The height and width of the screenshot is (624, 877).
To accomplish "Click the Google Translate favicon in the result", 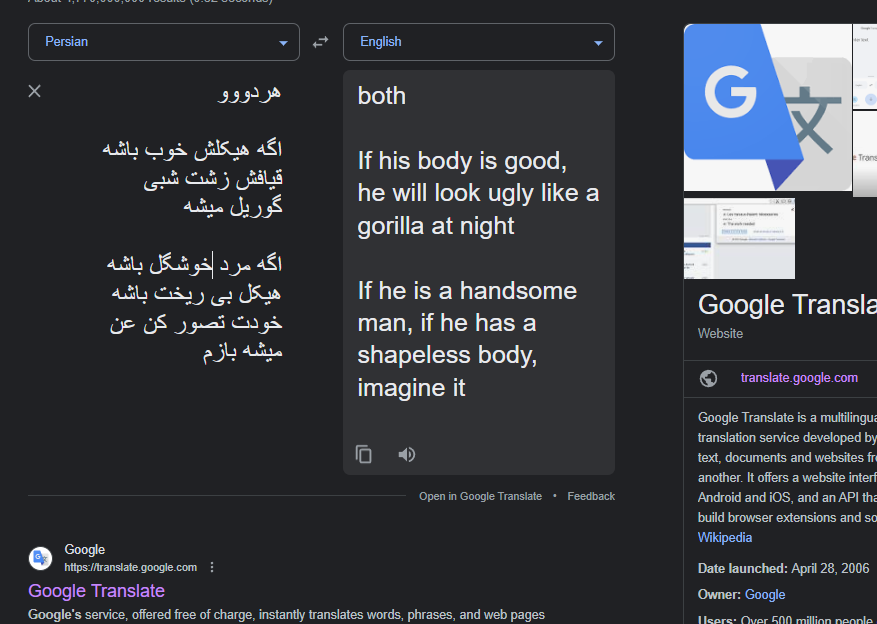I will click(x=40, y=558).
